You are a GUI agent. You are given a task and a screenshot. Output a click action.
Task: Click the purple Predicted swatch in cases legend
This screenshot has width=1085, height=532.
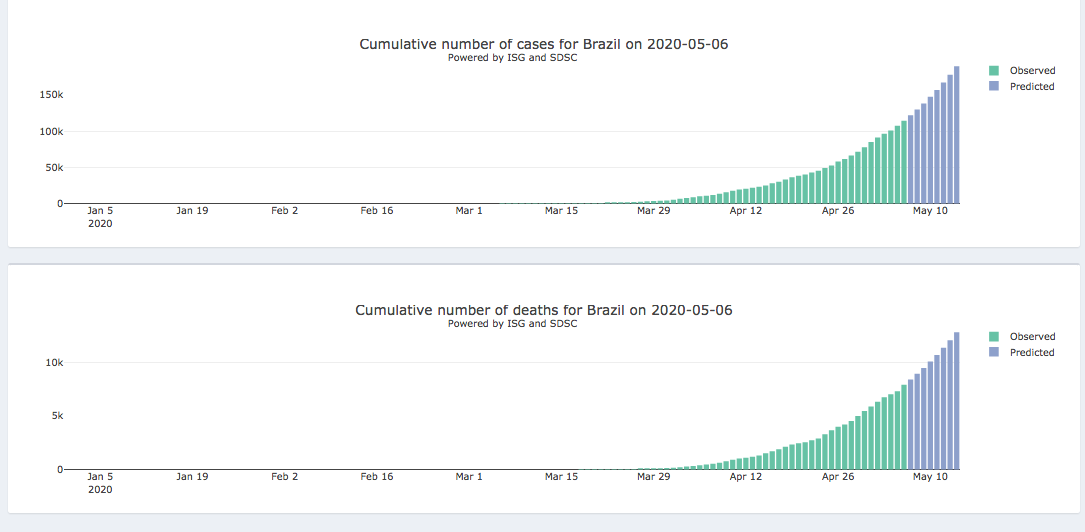coord(994,87)
